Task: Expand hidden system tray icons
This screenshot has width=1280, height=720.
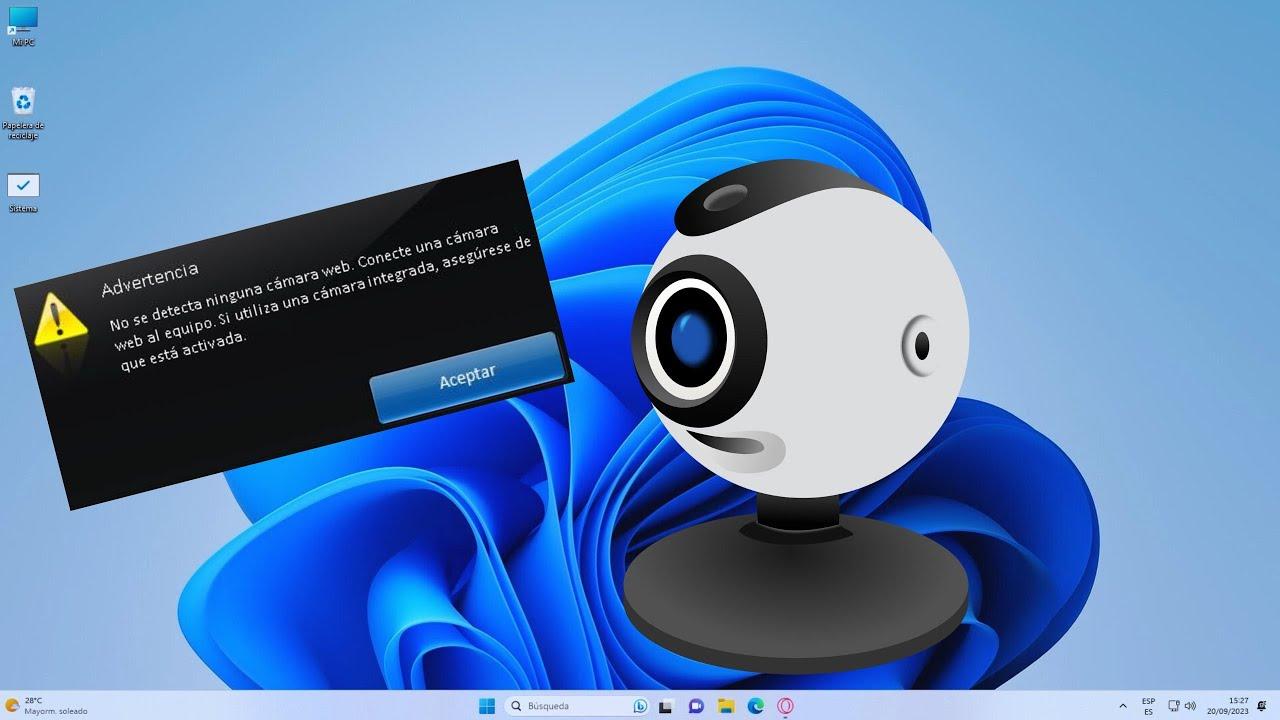Action: click(1123, 706)
